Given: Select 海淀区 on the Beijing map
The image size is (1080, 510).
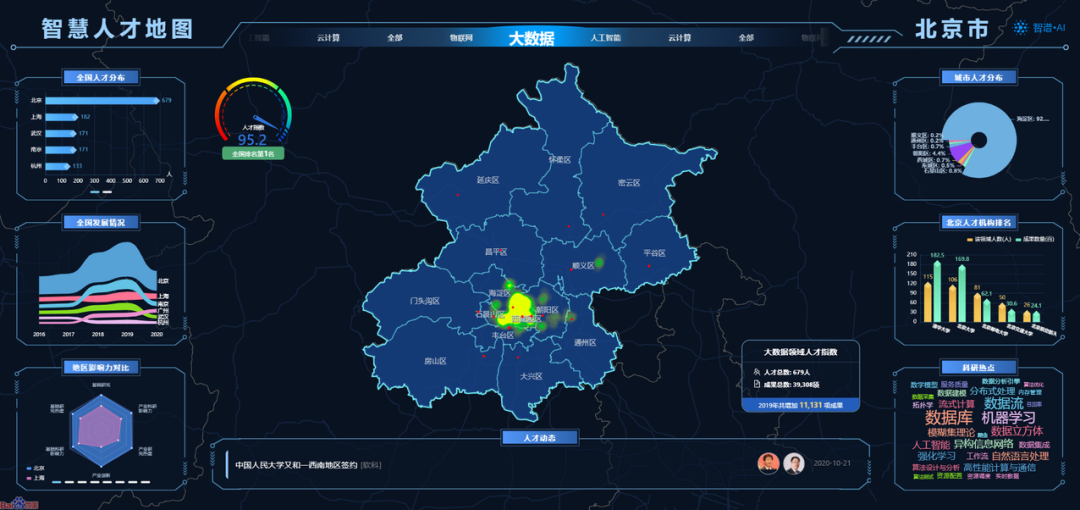Looking at the screenshot, I should [500, 294].
